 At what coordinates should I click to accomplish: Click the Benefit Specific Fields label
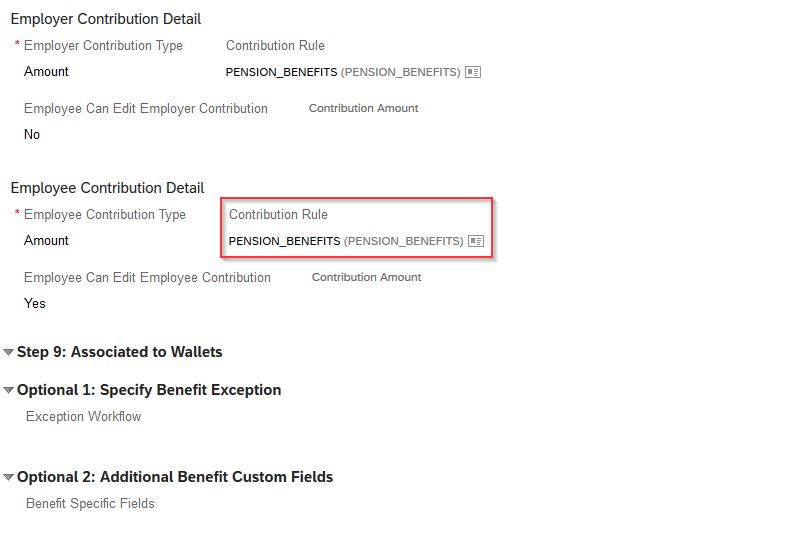[90, 503]
